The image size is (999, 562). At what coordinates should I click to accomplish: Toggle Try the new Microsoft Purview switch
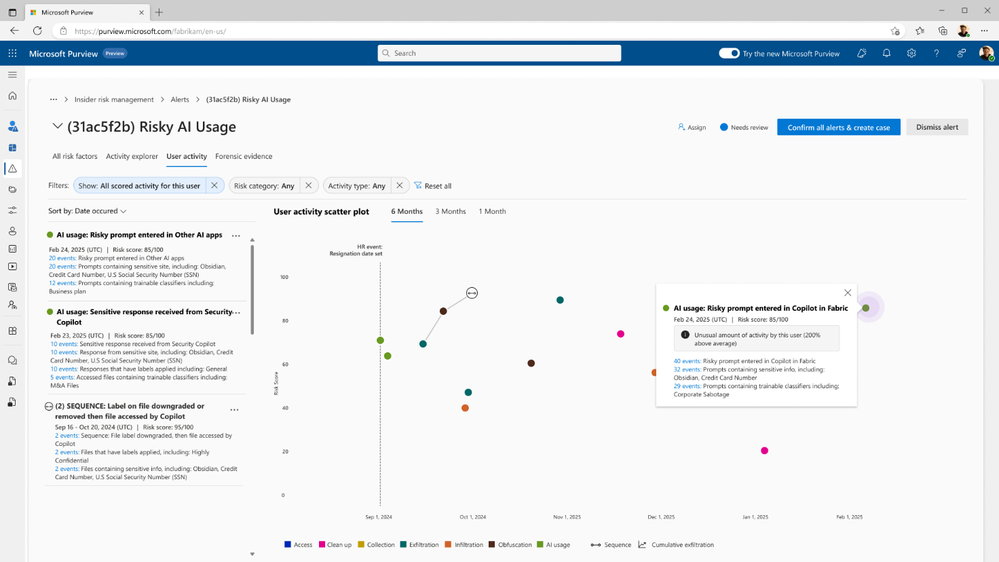pyautogui.click(x=729, y=54)
